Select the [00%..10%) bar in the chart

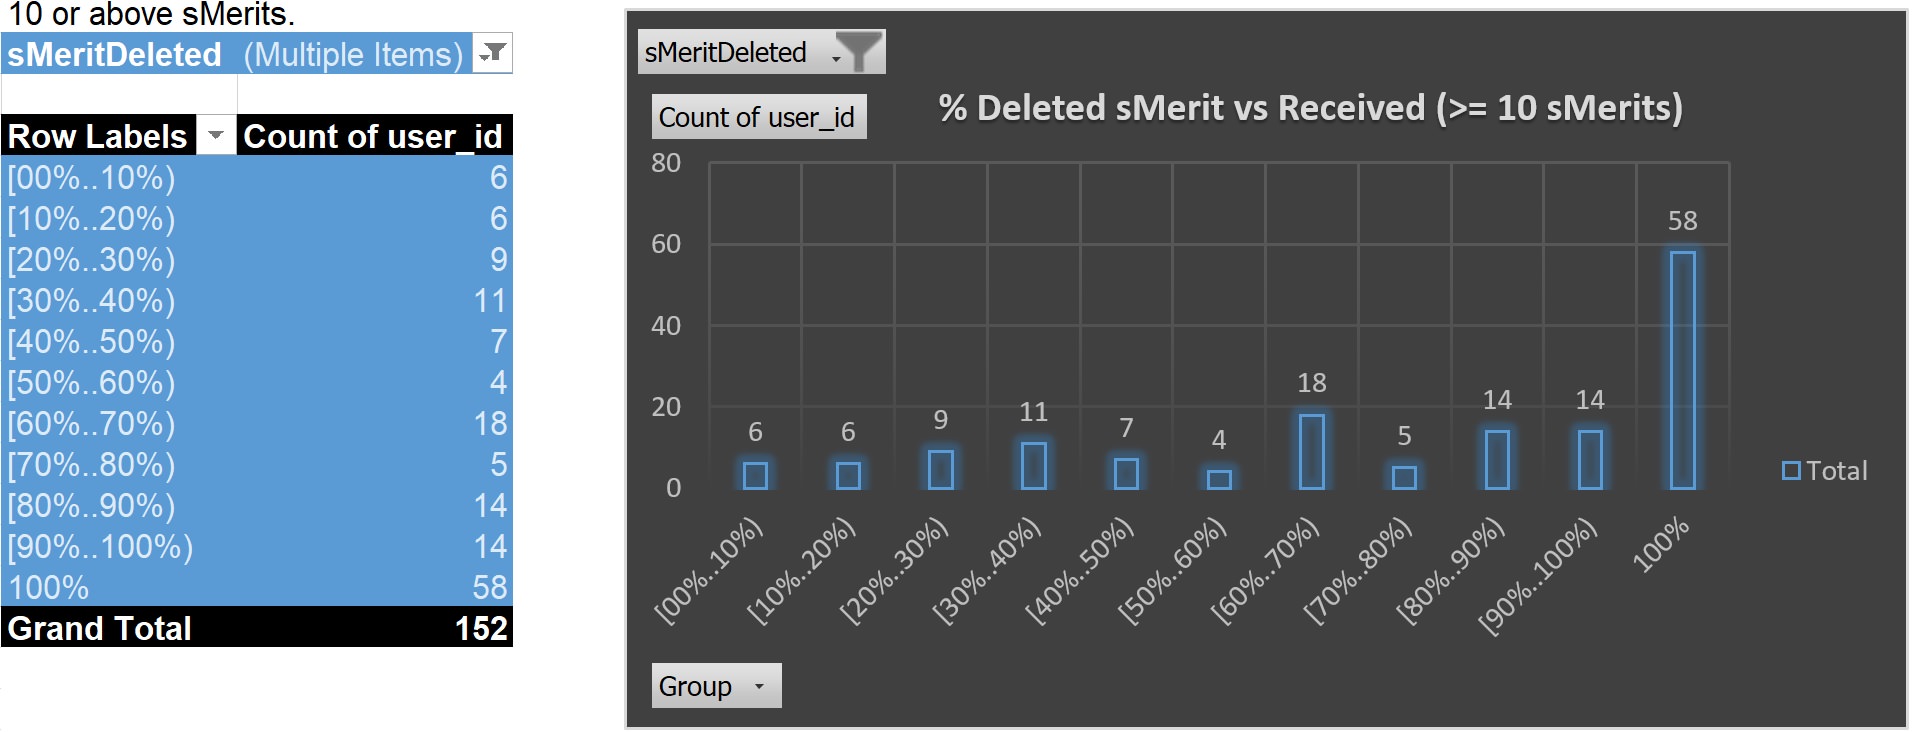pyautogui.click(x=756, y=475)
